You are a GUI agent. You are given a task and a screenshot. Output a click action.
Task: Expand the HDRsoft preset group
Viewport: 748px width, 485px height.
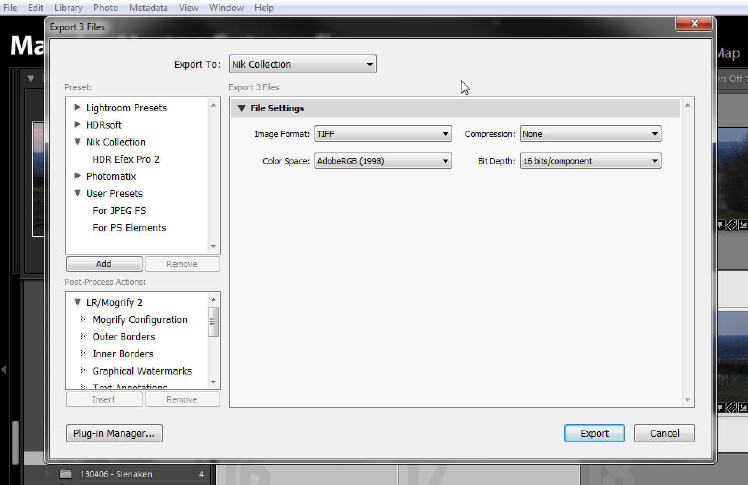(x=77, y=124)
